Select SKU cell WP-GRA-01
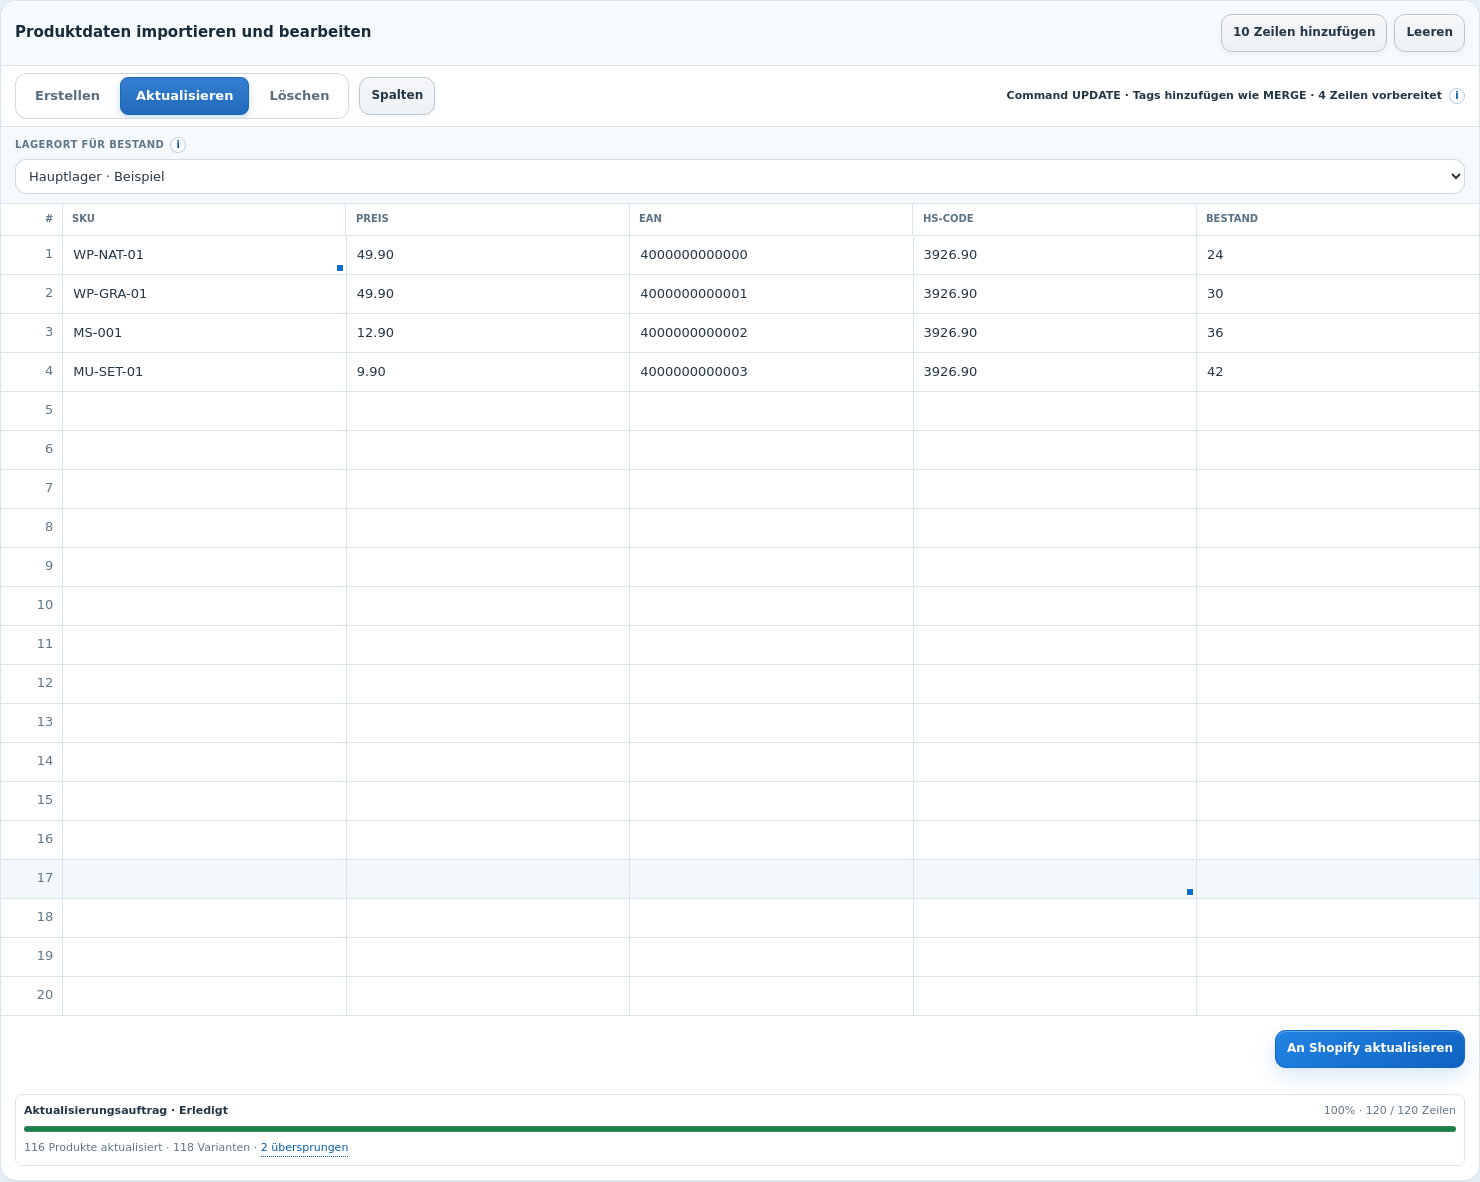Viewport: 1480px width, 1182px height. pyautogui.click(x=204, y=294)
